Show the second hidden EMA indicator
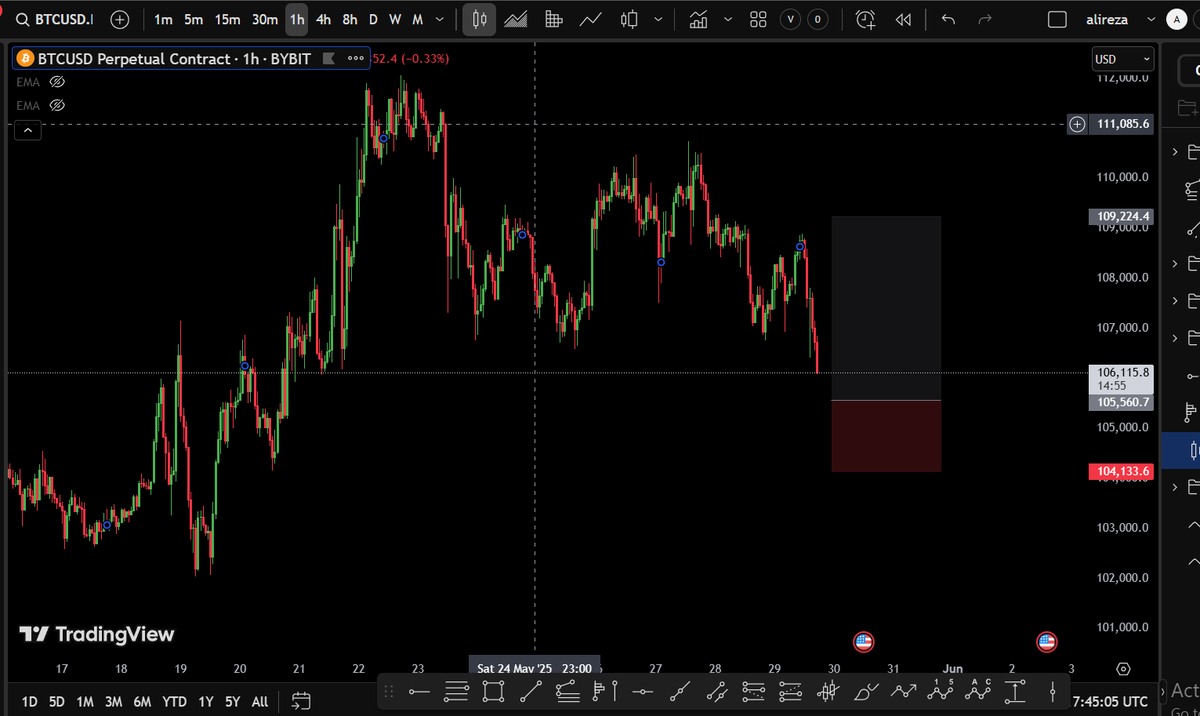 pos(57,105)
